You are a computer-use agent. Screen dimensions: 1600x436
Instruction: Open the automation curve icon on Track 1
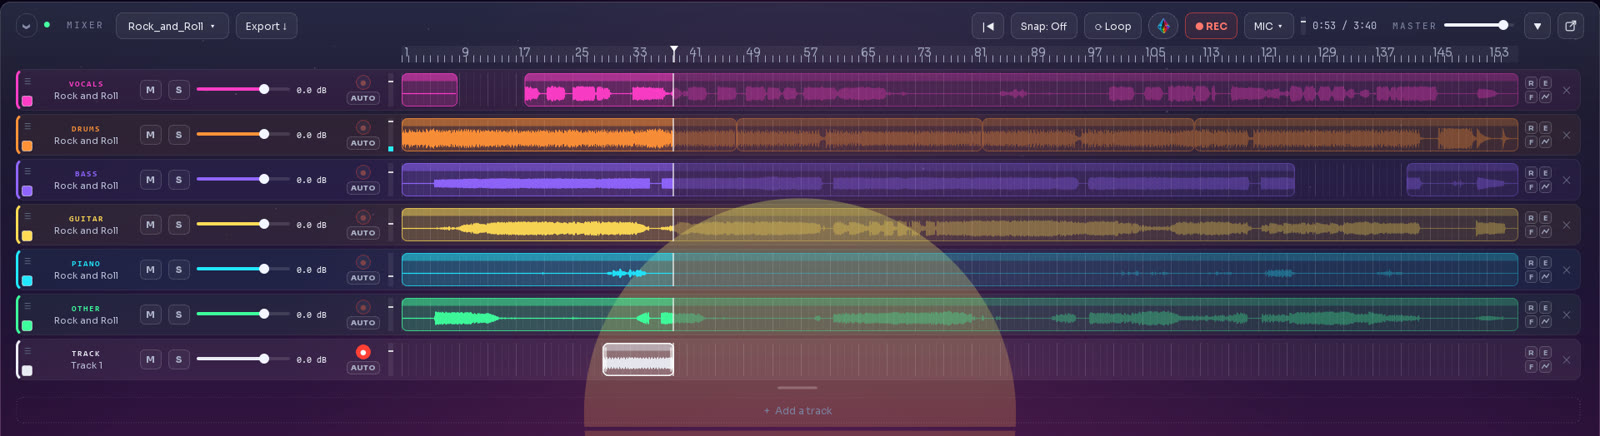1545,367
